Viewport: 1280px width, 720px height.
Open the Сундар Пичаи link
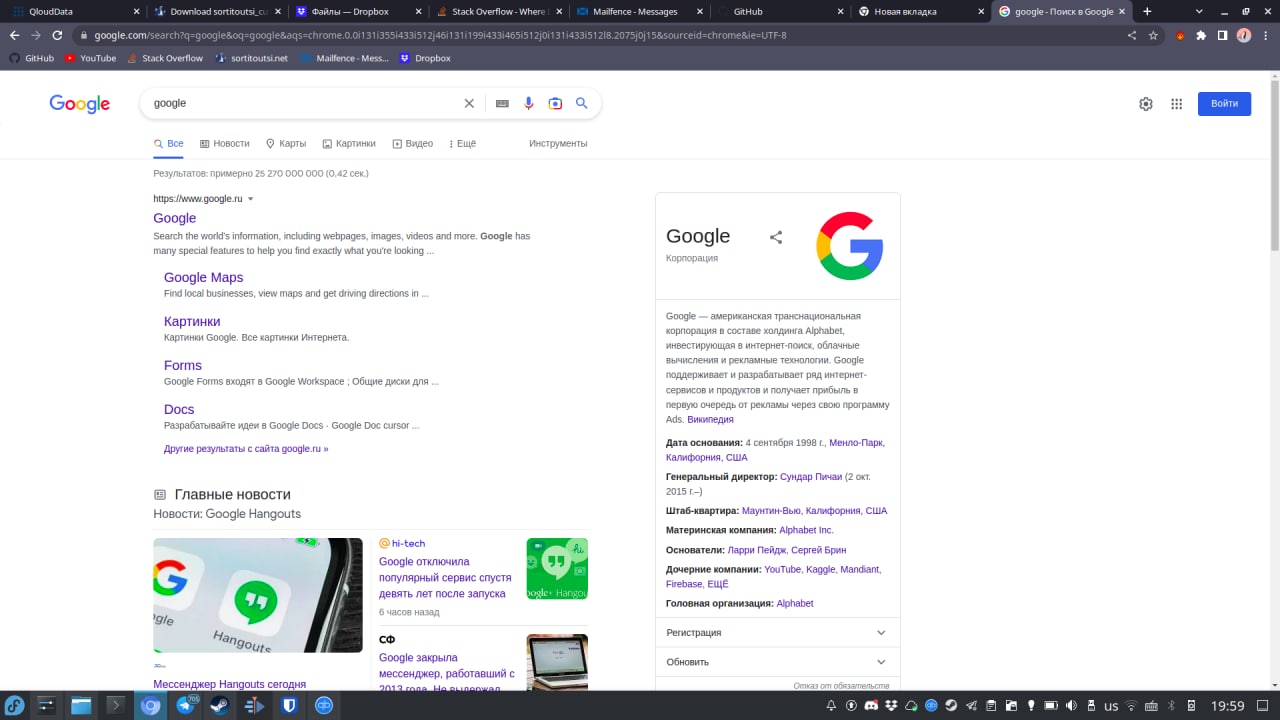[811, 478]
